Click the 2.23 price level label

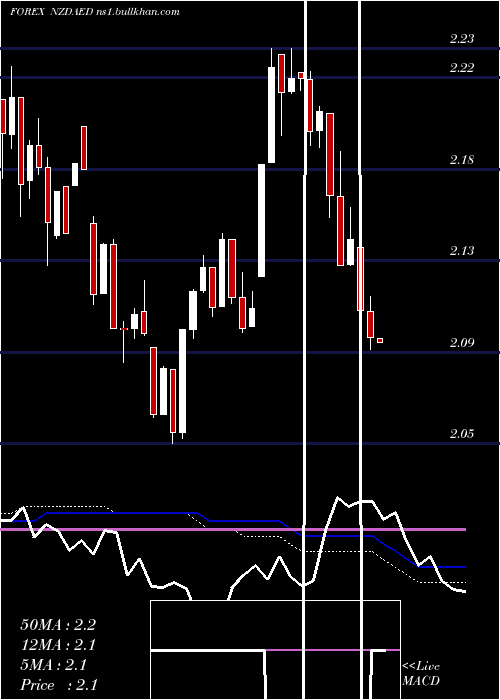point(462,38)
